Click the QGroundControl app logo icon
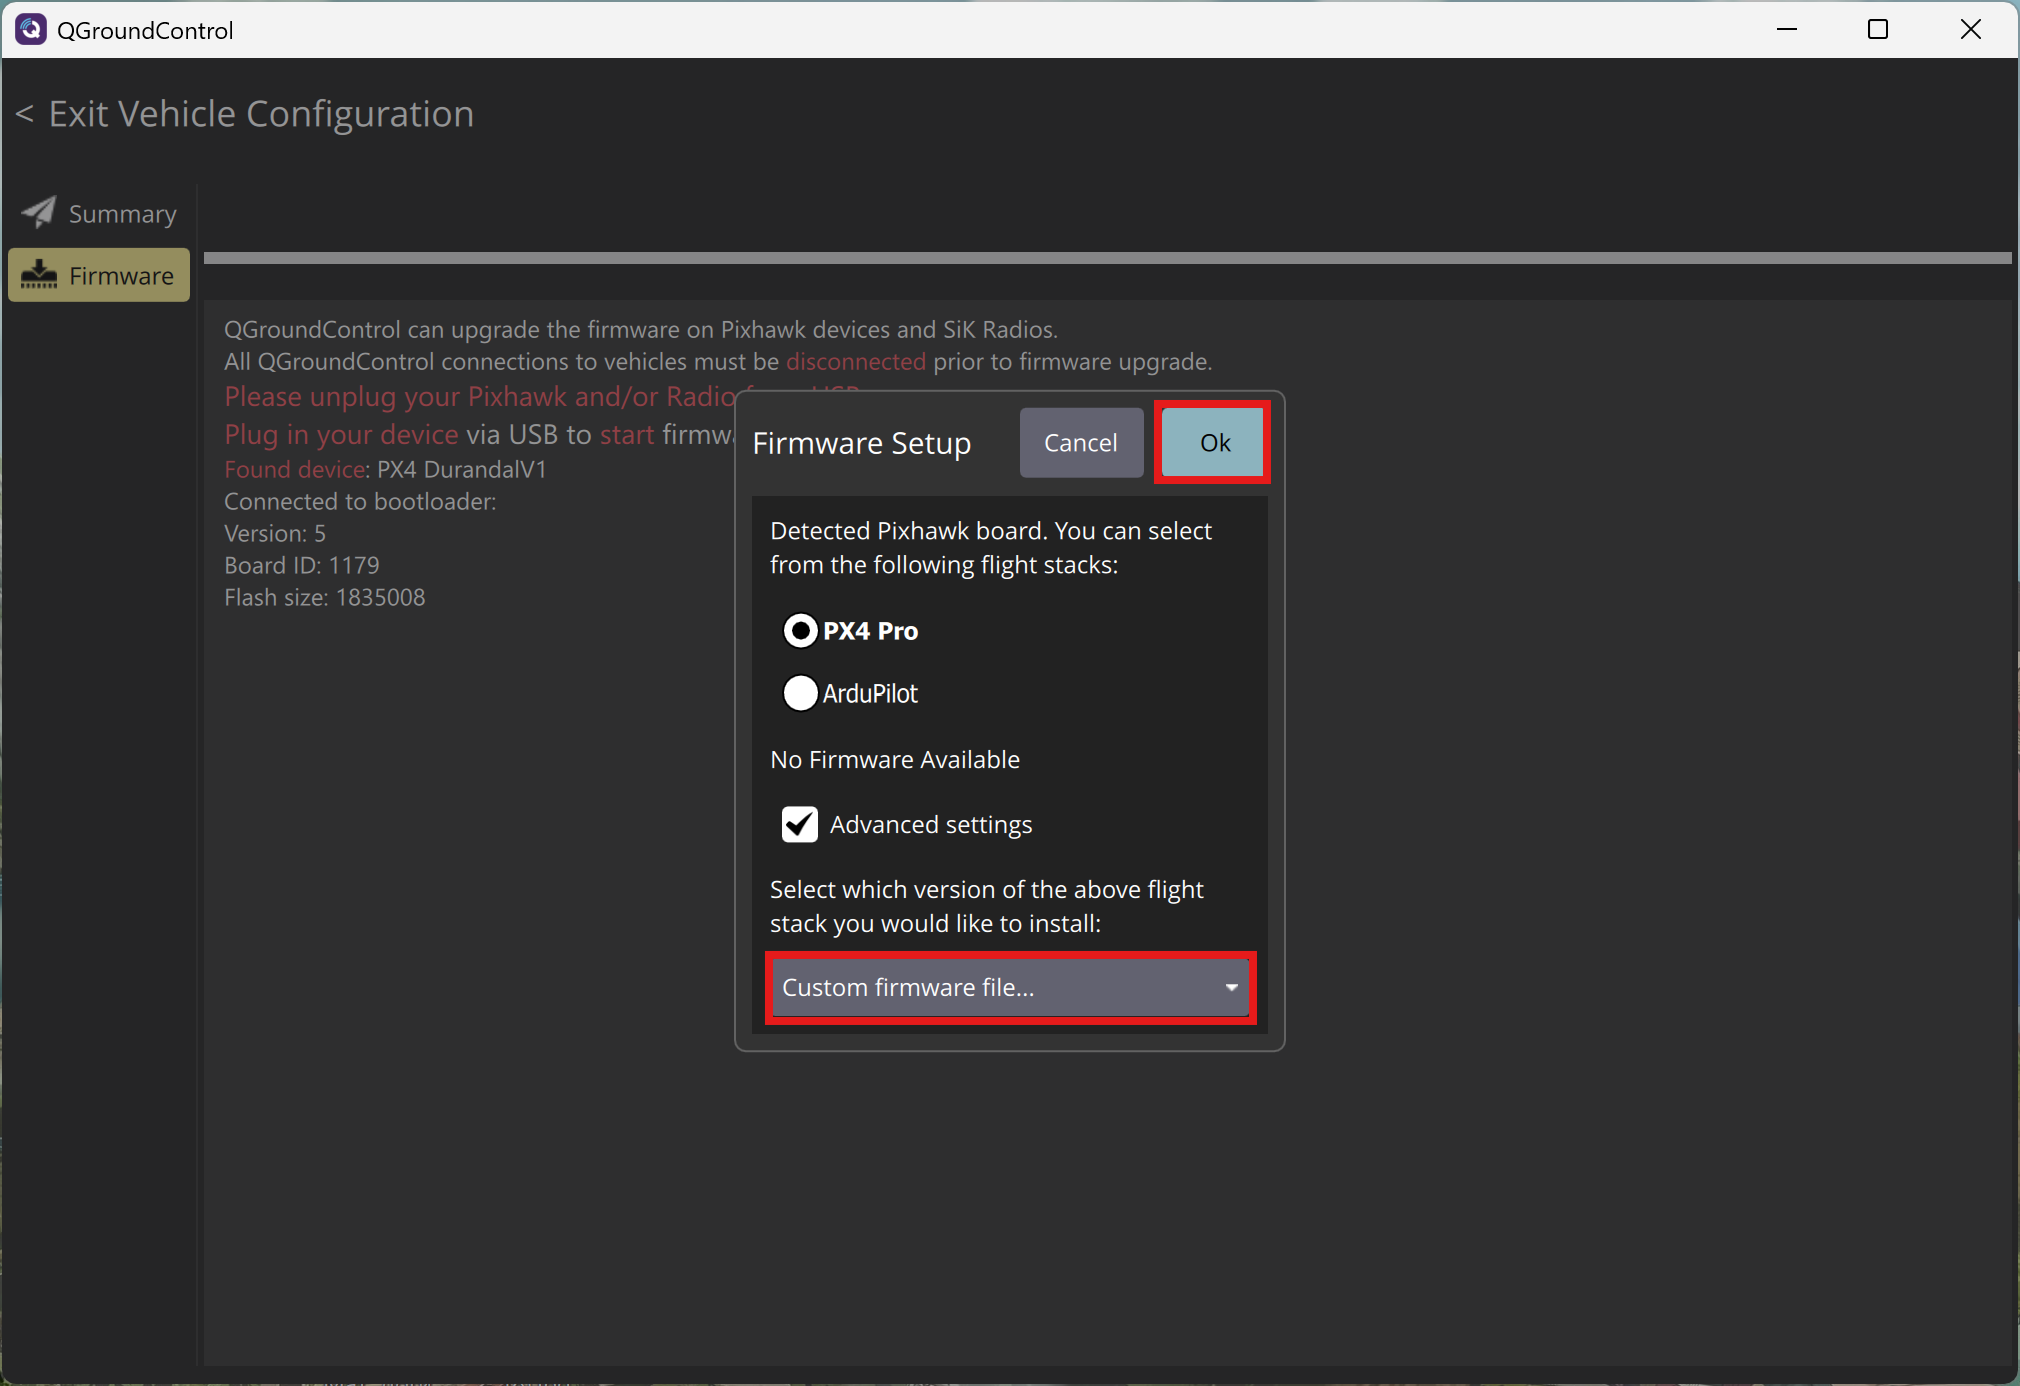 coord(30,30)
